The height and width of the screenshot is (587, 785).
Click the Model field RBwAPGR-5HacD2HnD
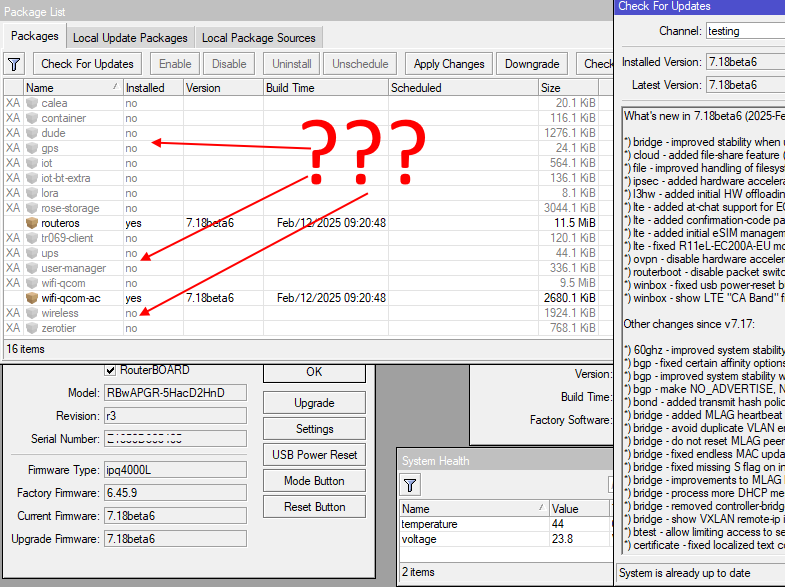175,393
